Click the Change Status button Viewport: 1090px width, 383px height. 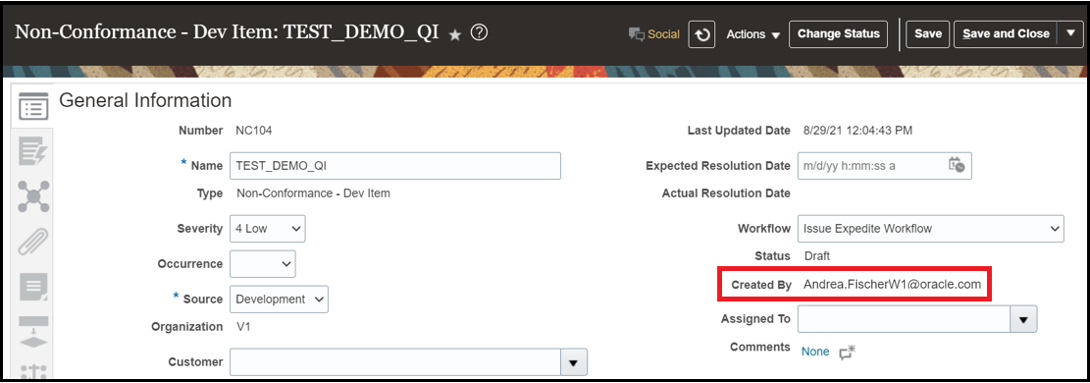coord(838,34)
